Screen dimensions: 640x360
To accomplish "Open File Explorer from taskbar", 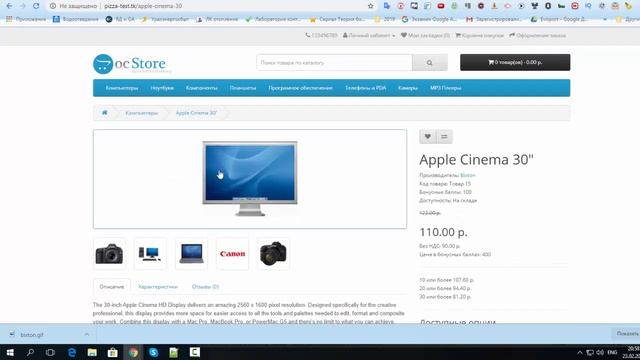I will [x=92, y=352].
